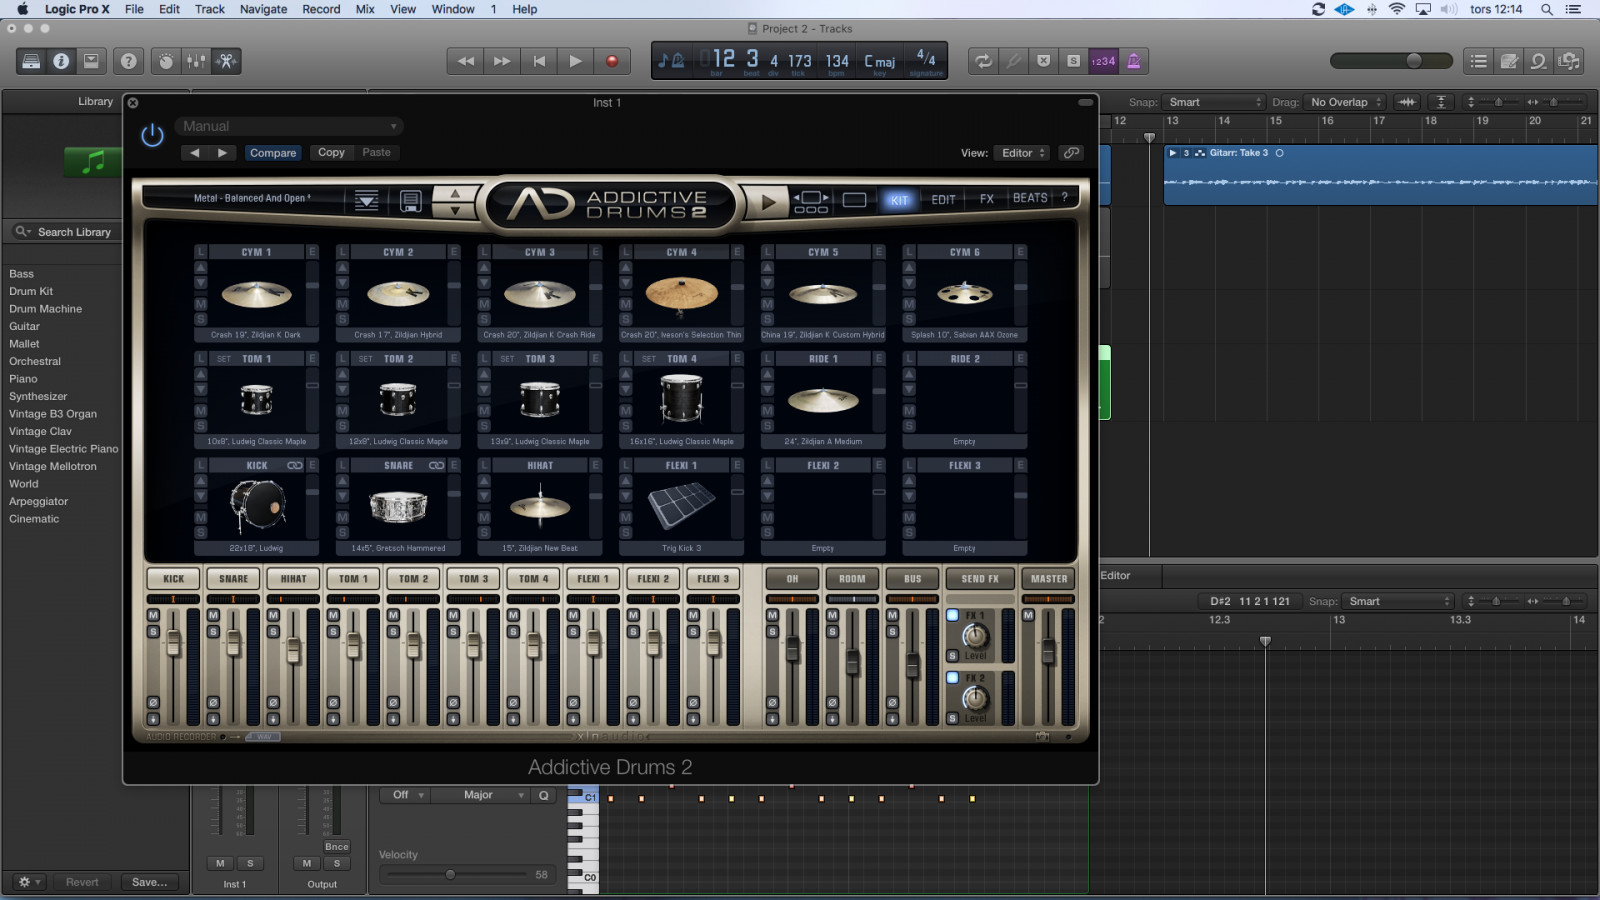Viewport: 1600px width, 900px height.
Task: Invert phase on the TOM 1 channel
Action: tap(333, 703)
